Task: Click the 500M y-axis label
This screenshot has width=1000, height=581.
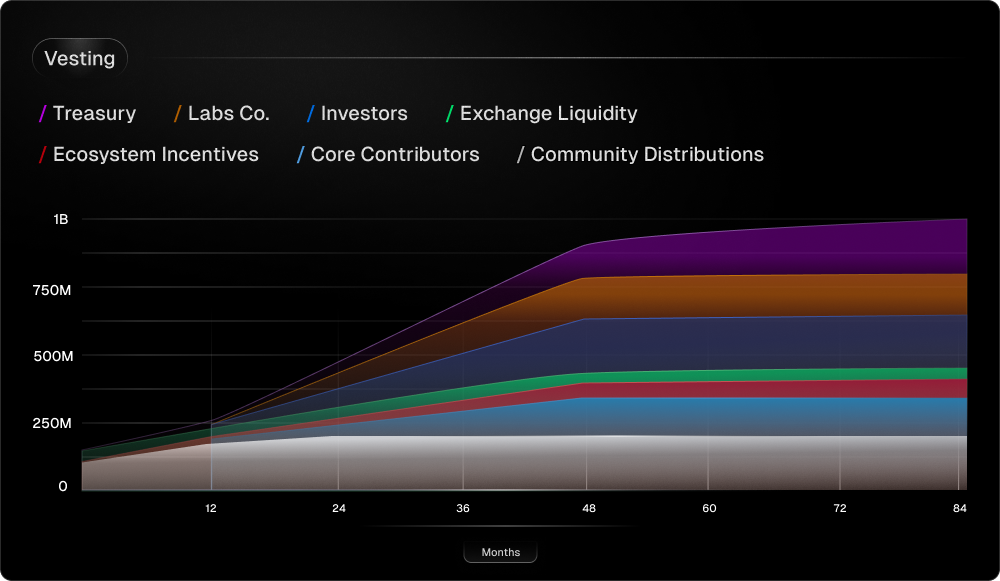Action: click(x=52, y=356)
